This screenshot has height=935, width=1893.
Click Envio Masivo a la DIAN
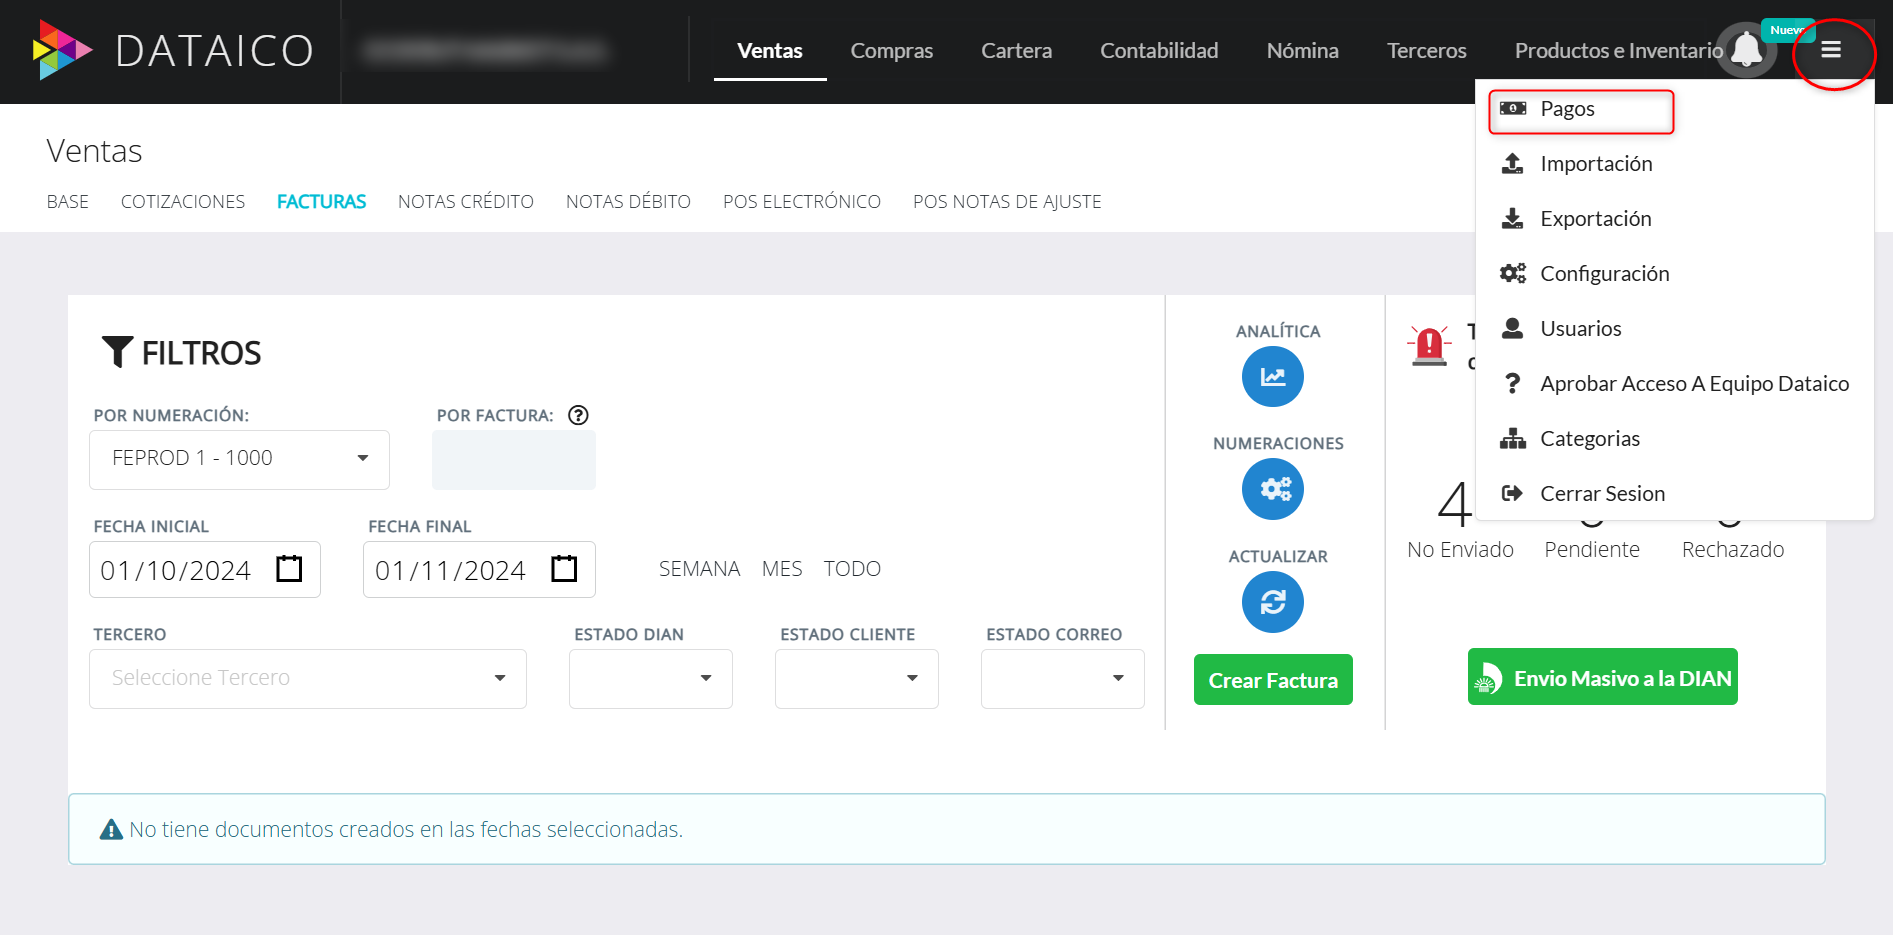(x=1602, y=677)
